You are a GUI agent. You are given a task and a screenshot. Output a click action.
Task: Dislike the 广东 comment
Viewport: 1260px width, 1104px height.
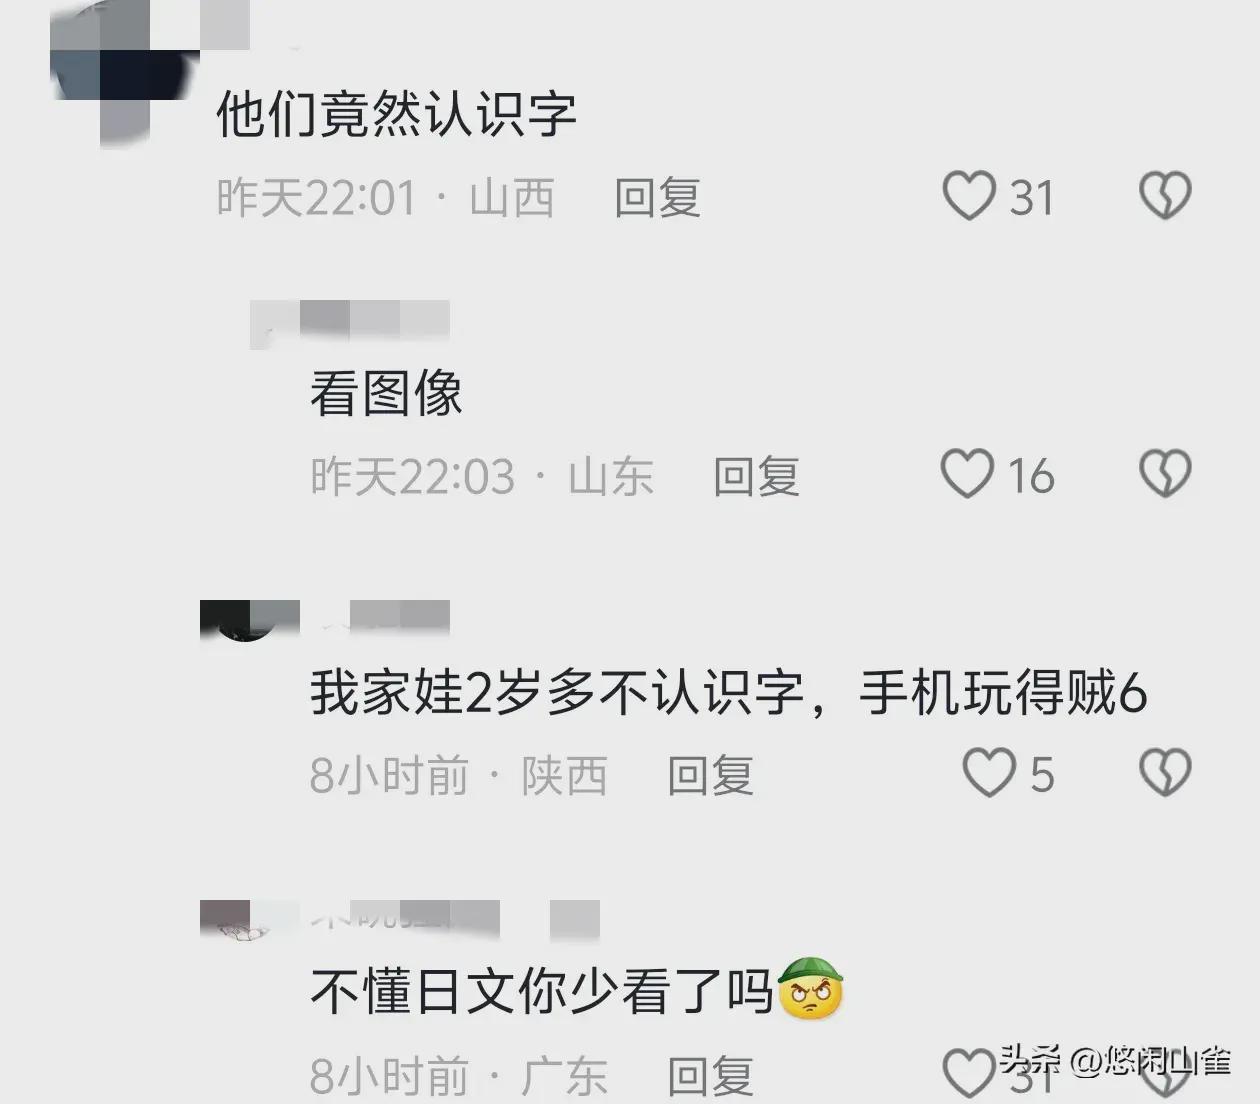(x=1166, y=1082)
